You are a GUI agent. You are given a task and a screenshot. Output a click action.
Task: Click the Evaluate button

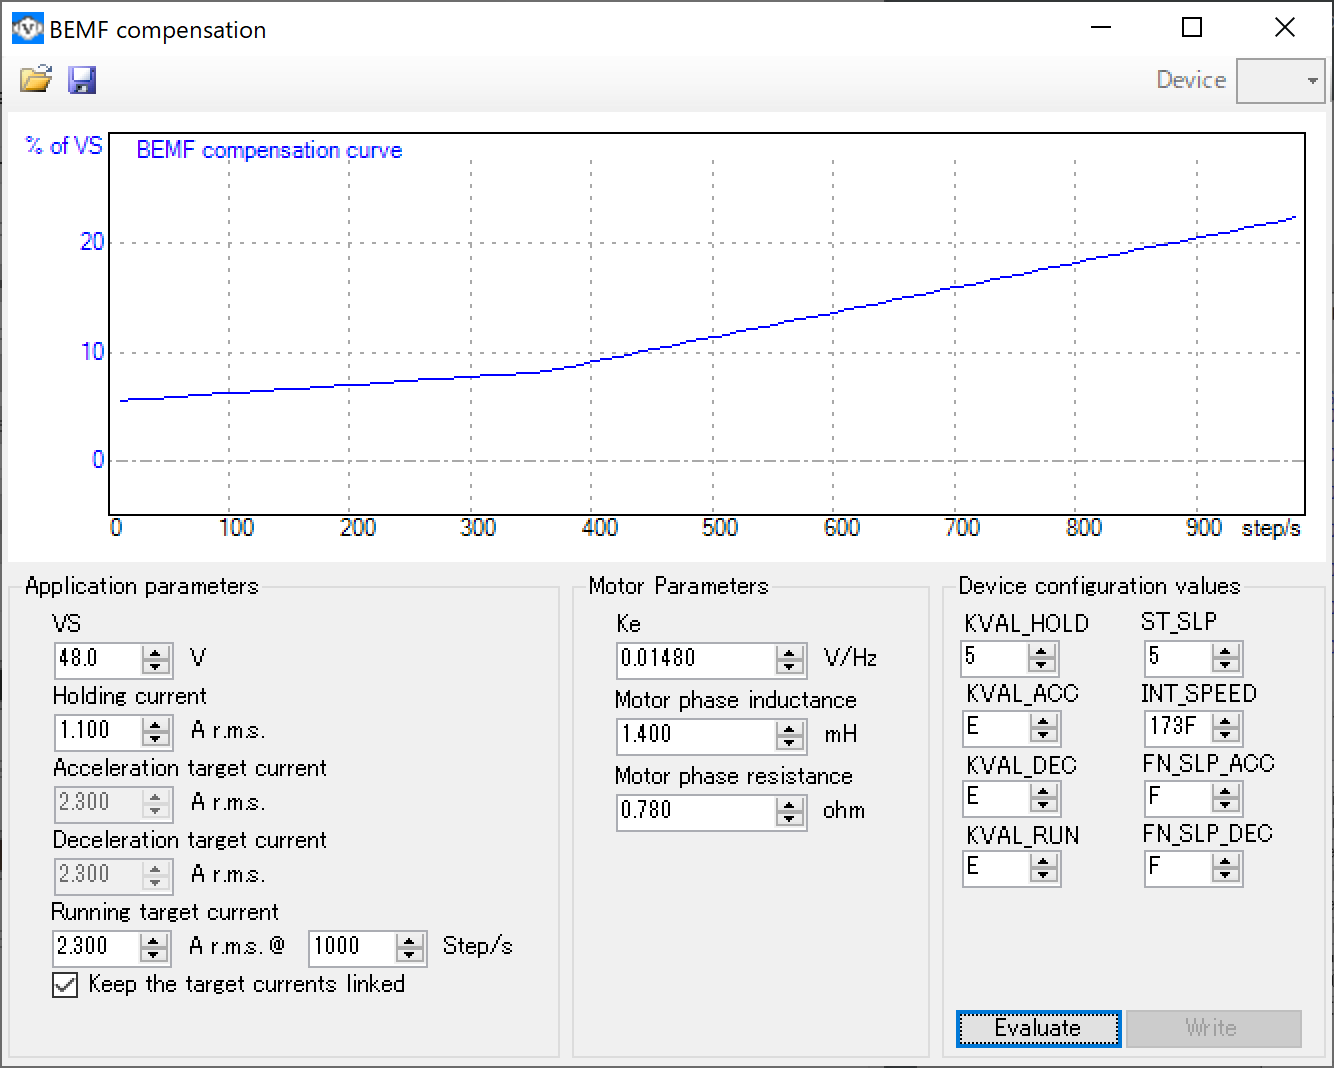pyautogui.click(x=1038, y=1028)
